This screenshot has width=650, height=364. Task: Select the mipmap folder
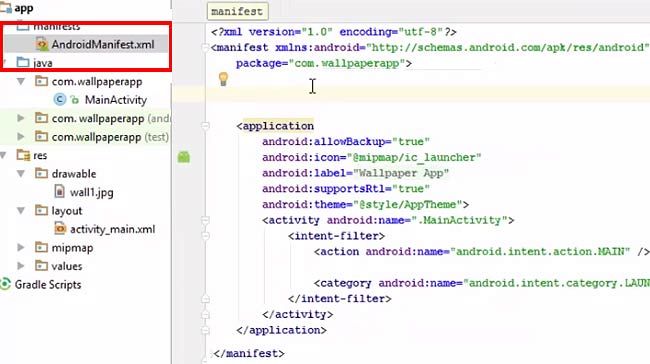72,248
